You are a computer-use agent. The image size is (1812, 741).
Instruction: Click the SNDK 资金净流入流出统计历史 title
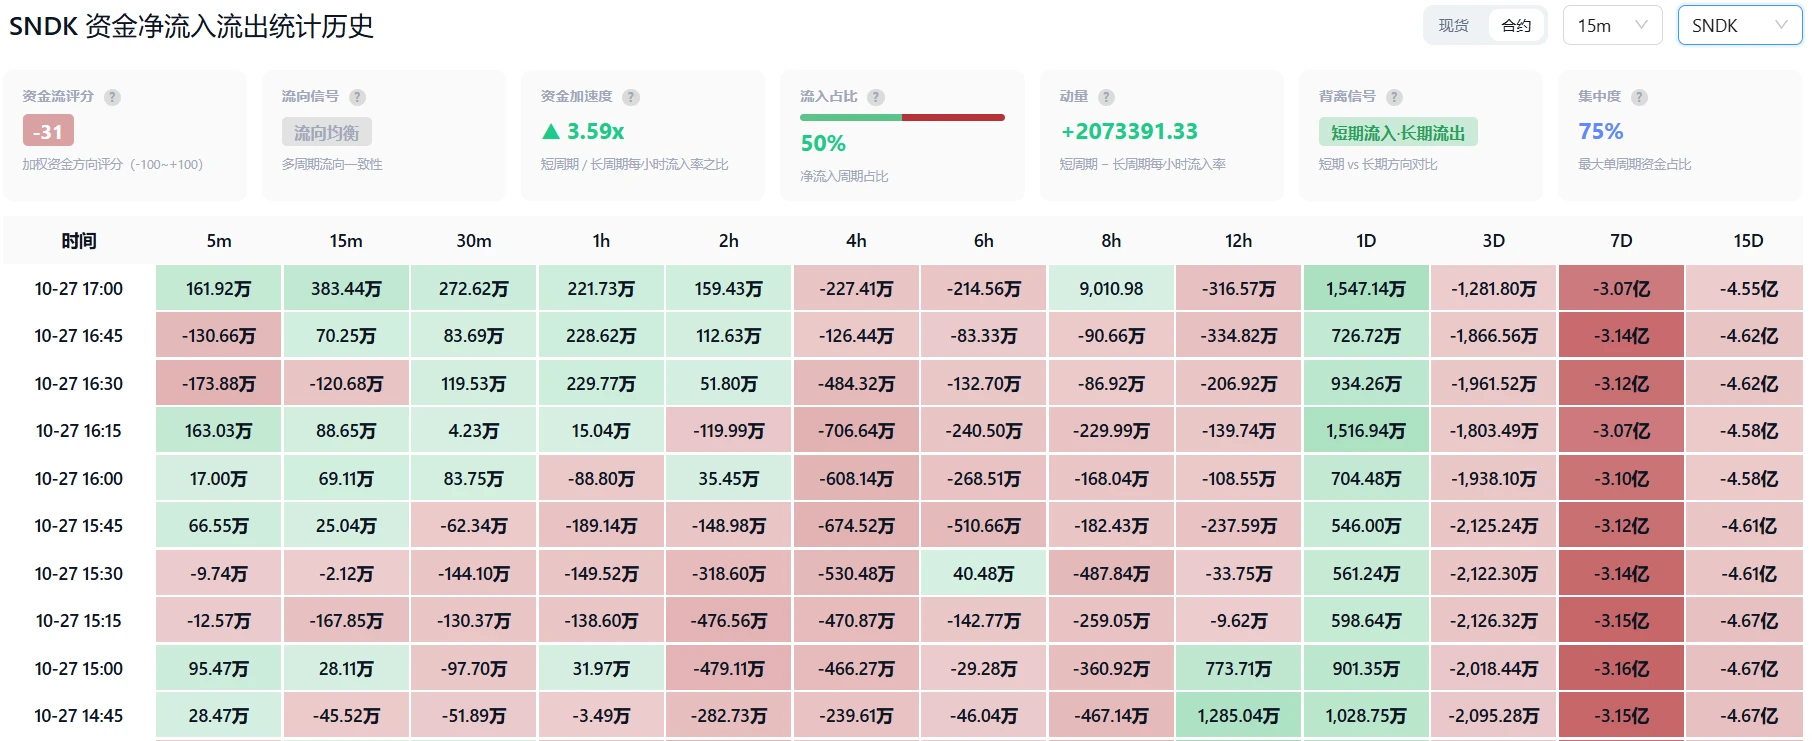click(x=191, y=26)
